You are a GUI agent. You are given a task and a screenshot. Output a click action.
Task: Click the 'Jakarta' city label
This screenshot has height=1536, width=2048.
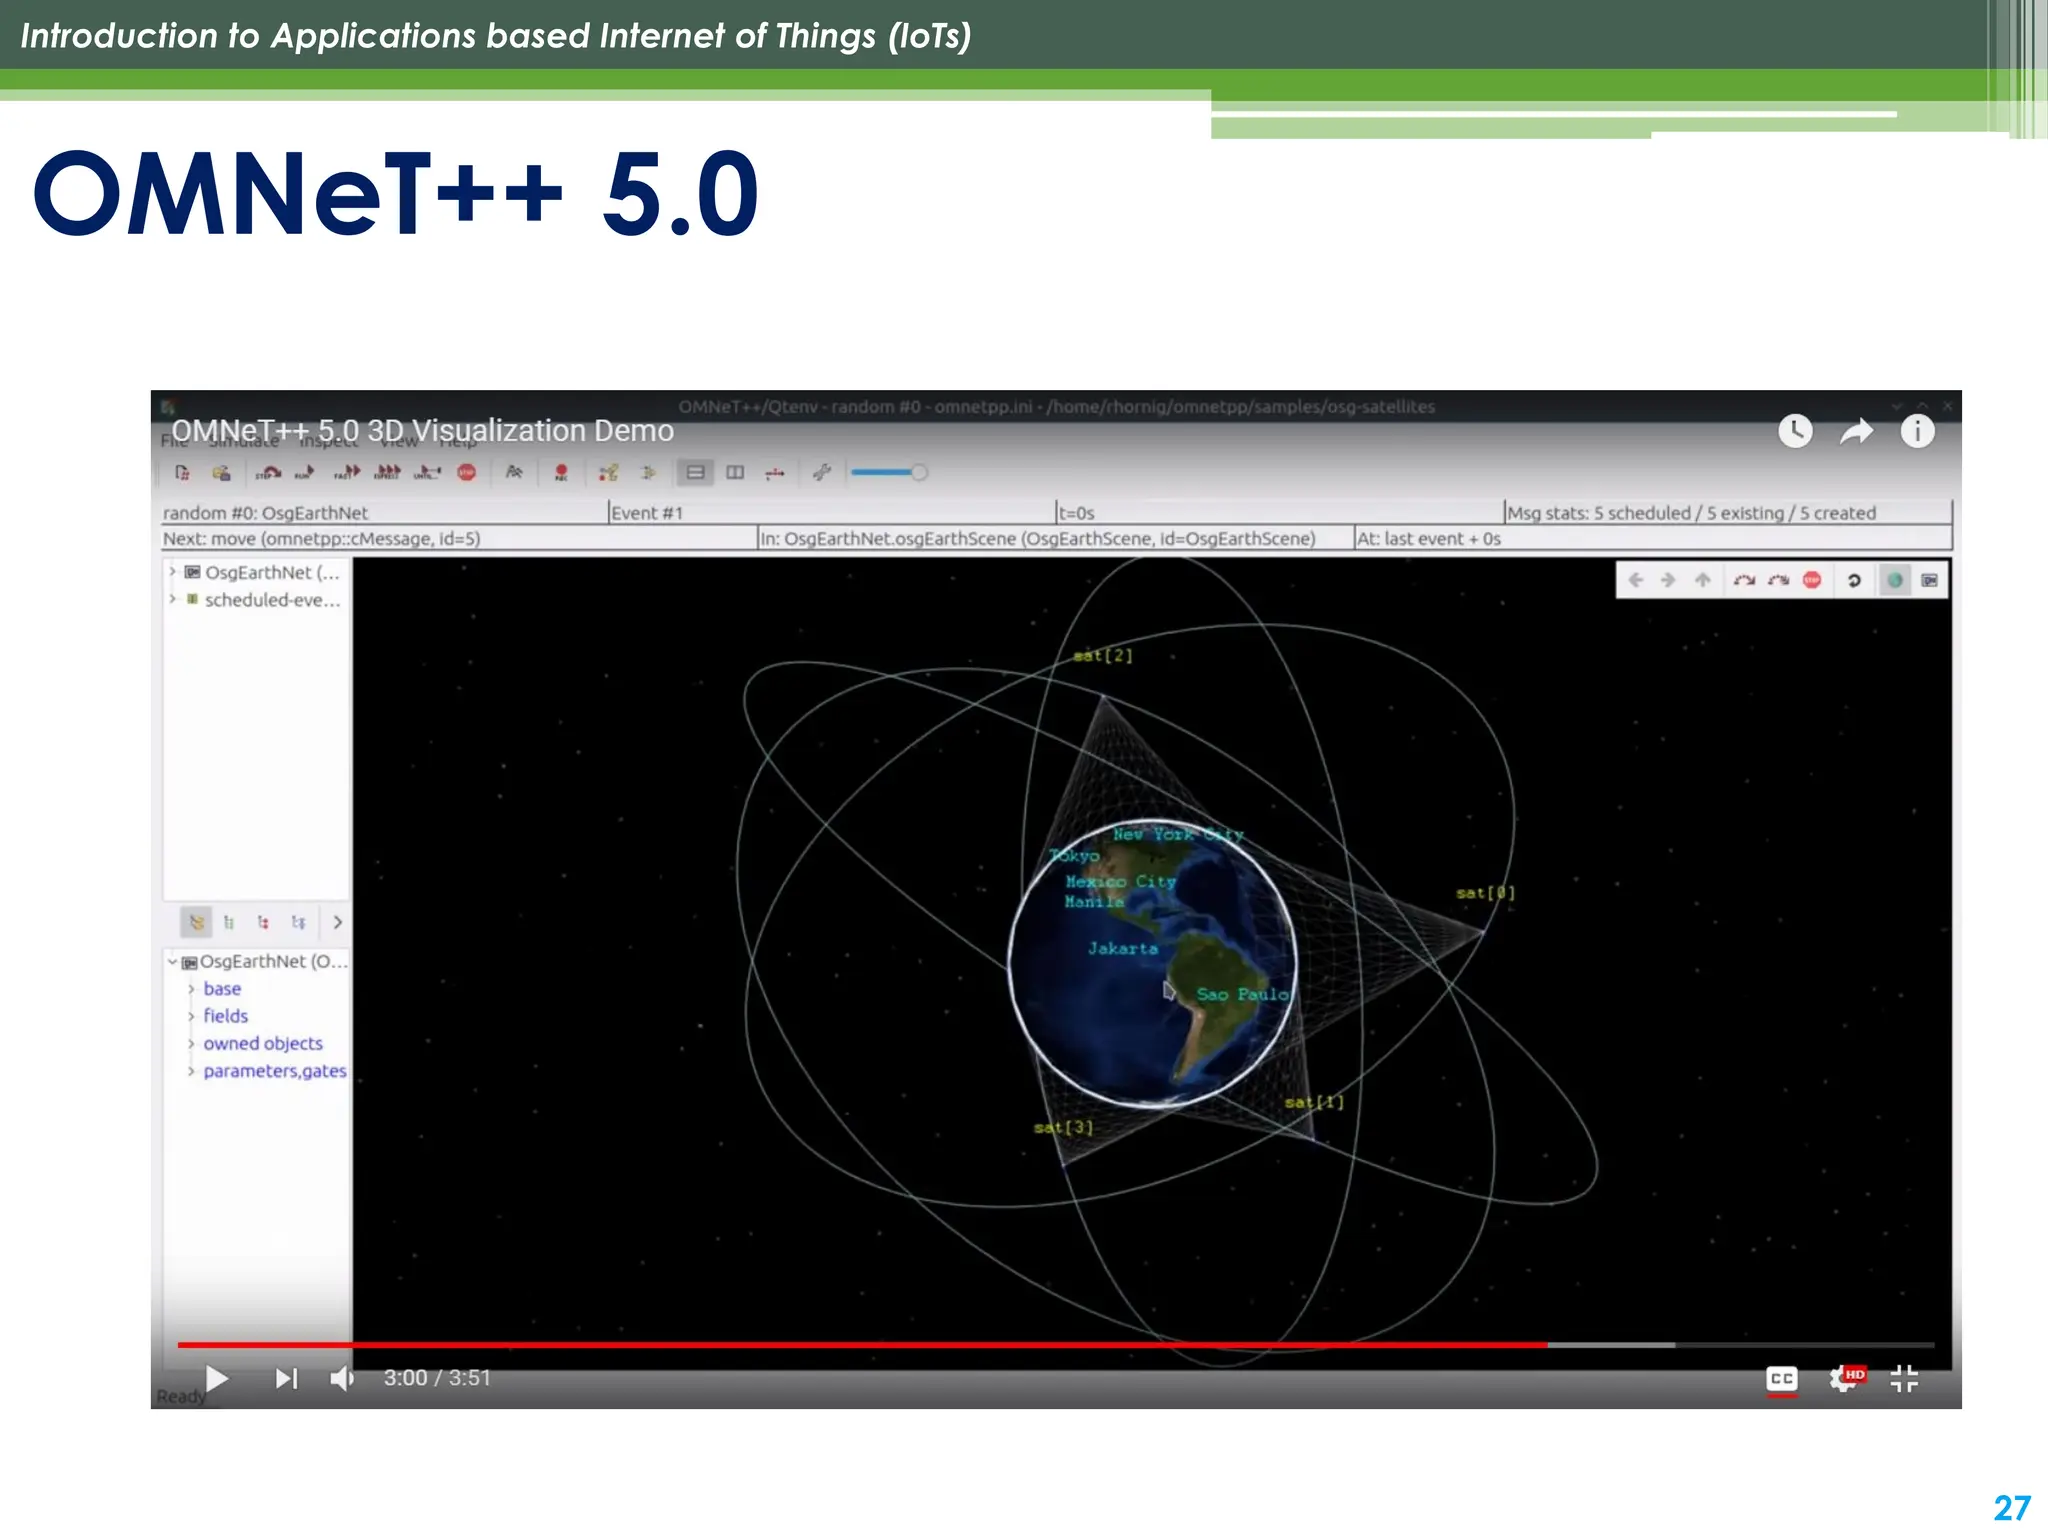tap(1123, 948)
